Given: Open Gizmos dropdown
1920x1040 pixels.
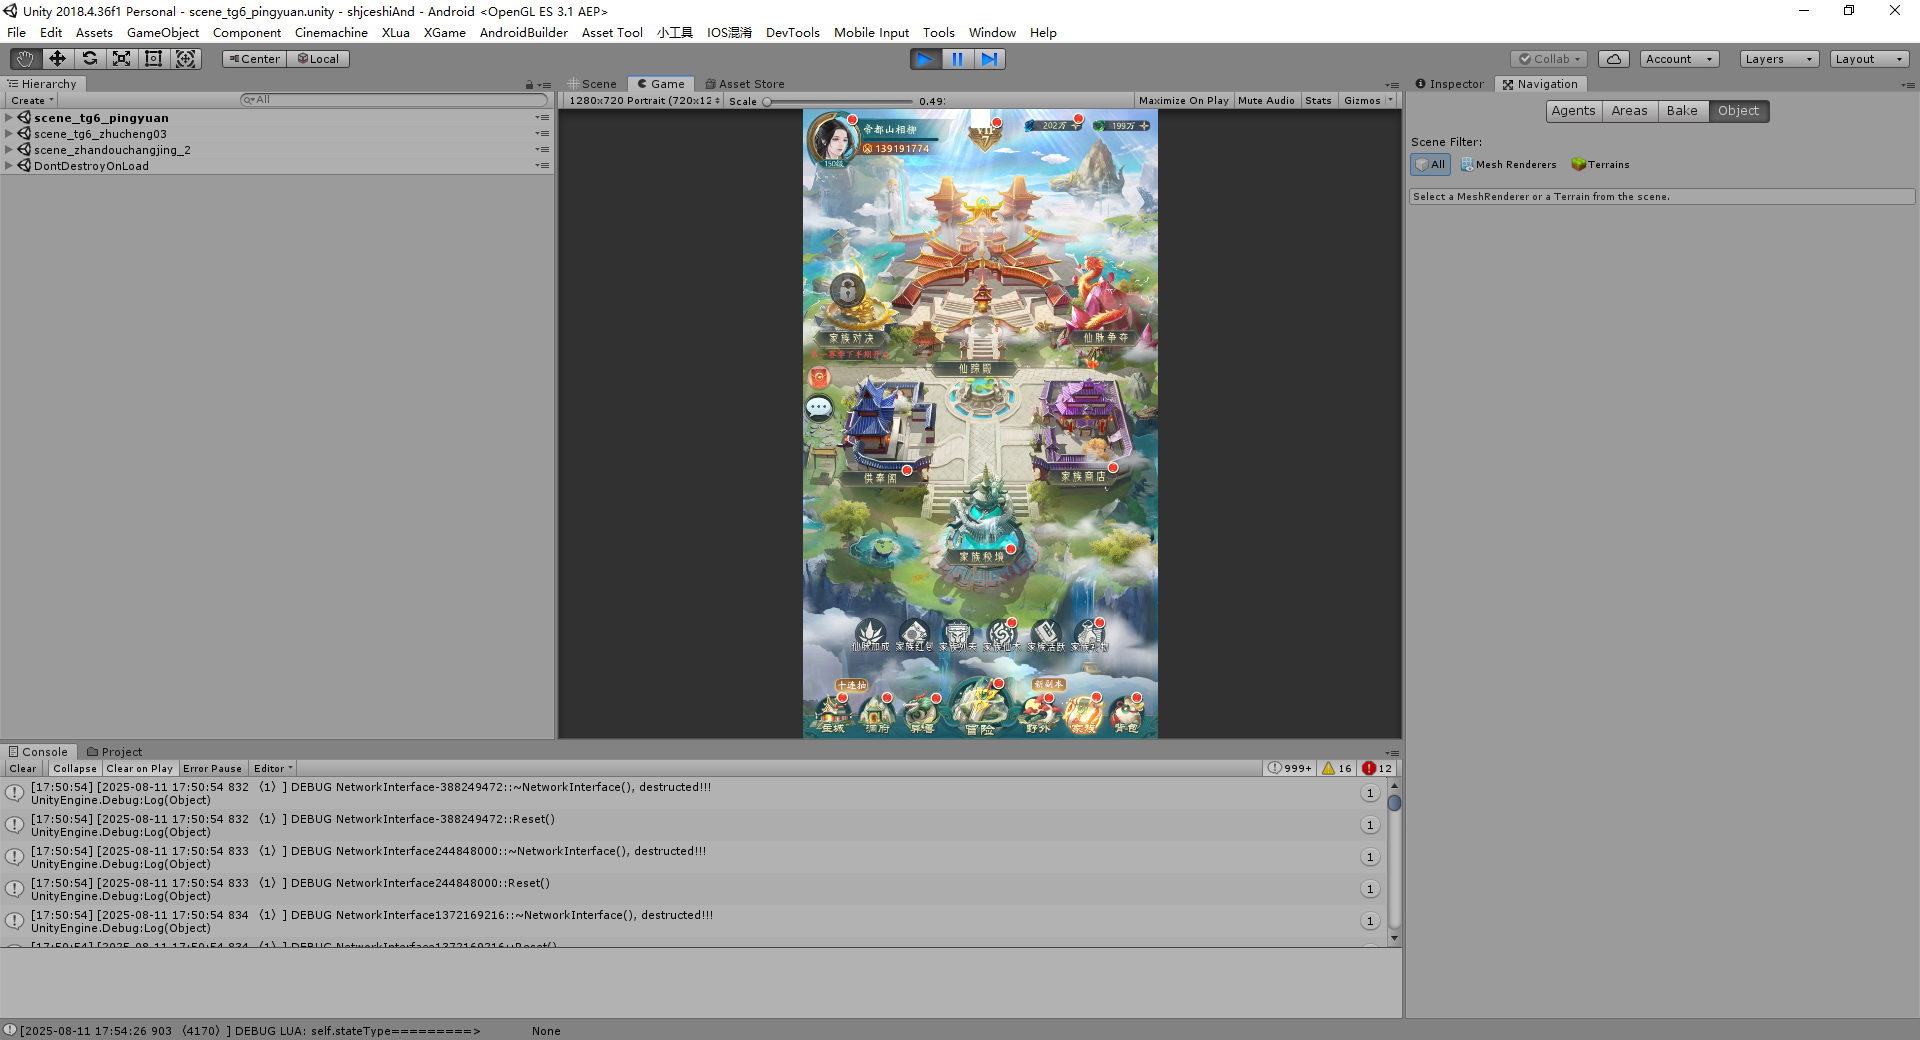Looking at the screenshot, I should pos(1368,101).
